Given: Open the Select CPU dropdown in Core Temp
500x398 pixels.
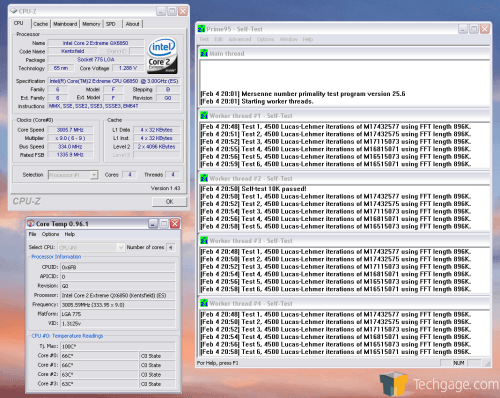Looking at the screenshot, I should click(91, 247).
